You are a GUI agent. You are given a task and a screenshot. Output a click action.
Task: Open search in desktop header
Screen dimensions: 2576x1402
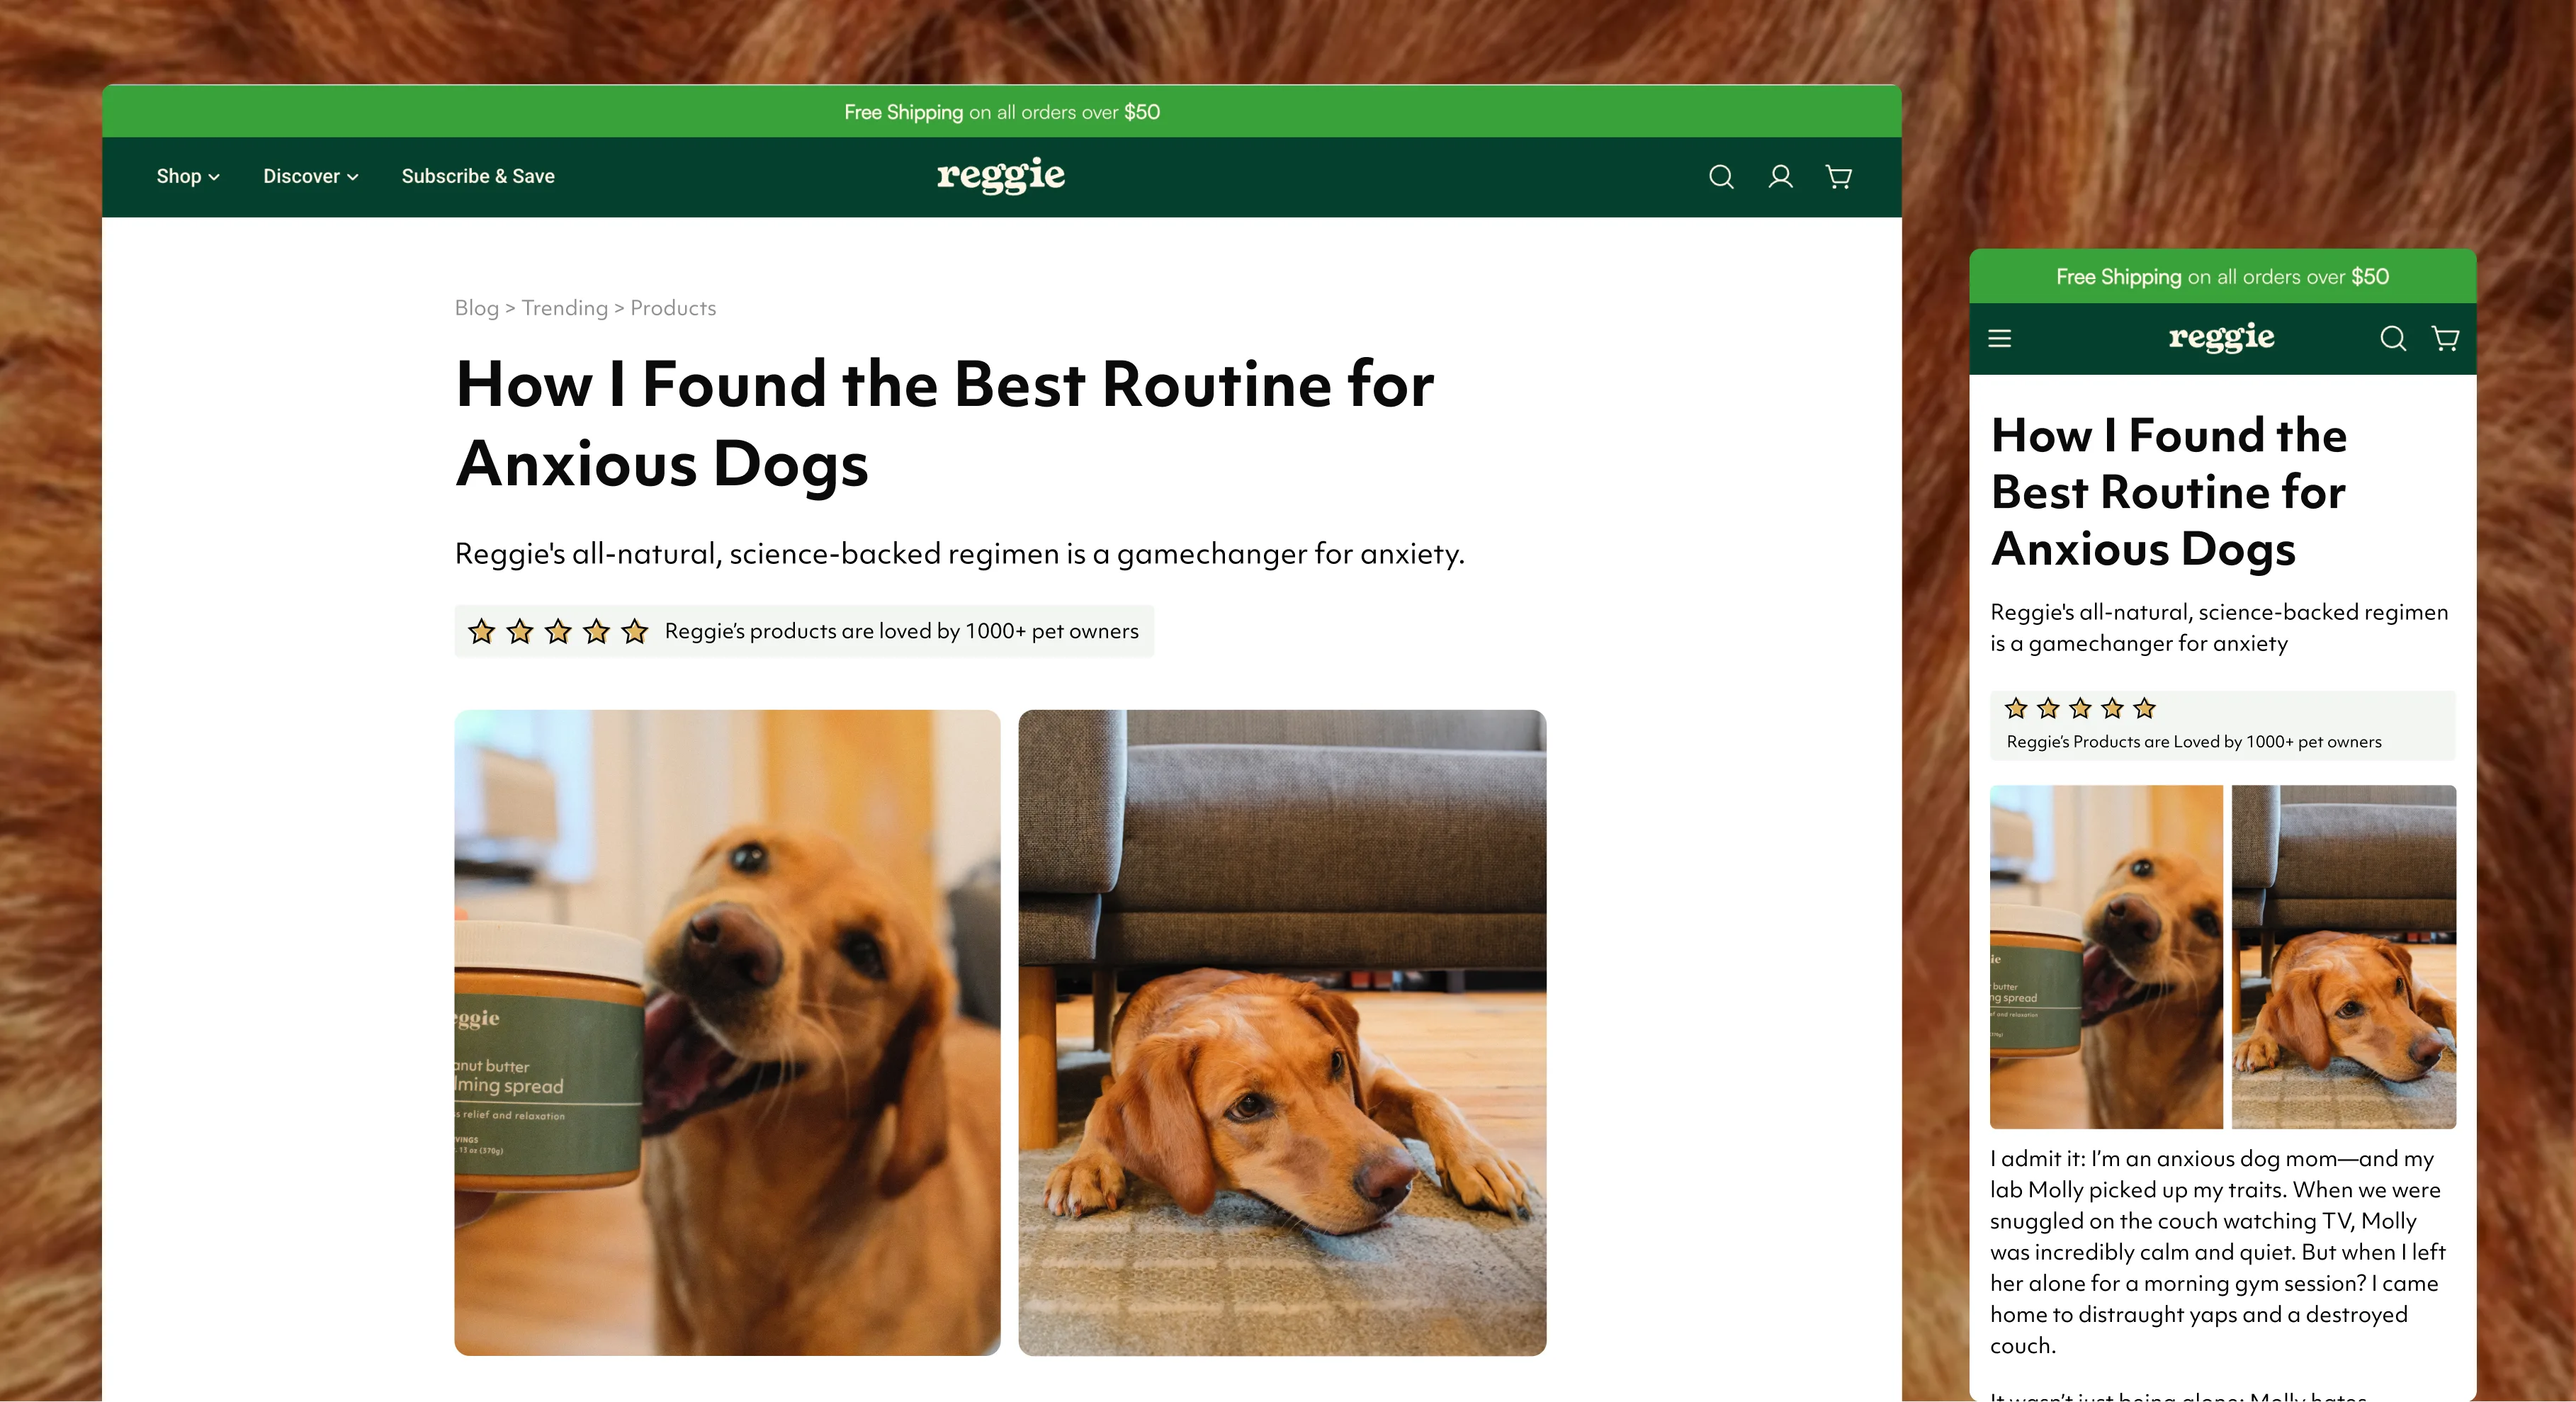(1721, 177)
